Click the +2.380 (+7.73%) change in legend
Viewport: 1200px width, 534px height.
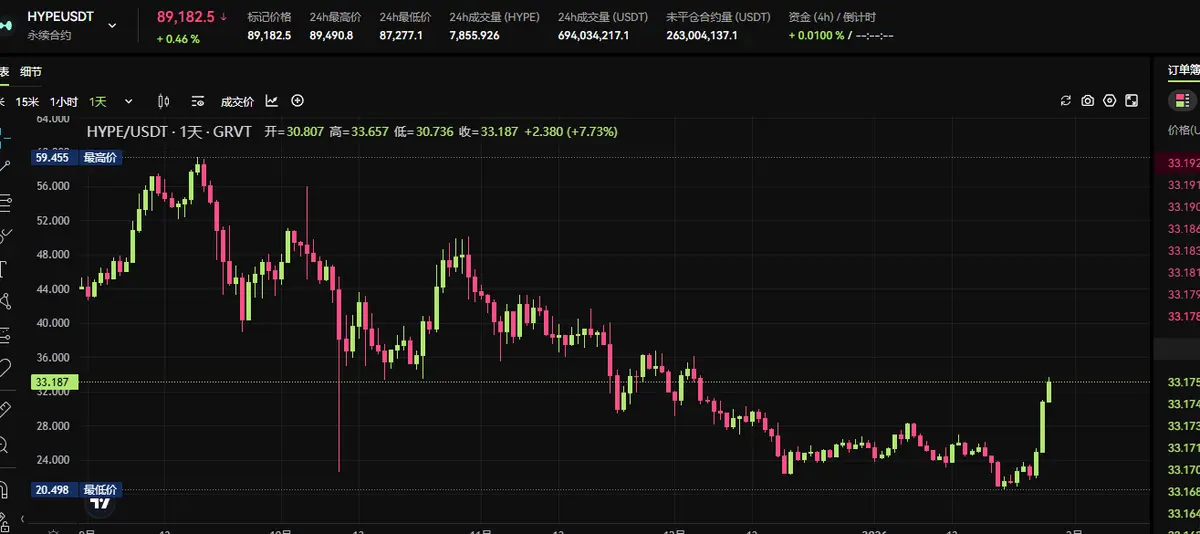point(570,131)
